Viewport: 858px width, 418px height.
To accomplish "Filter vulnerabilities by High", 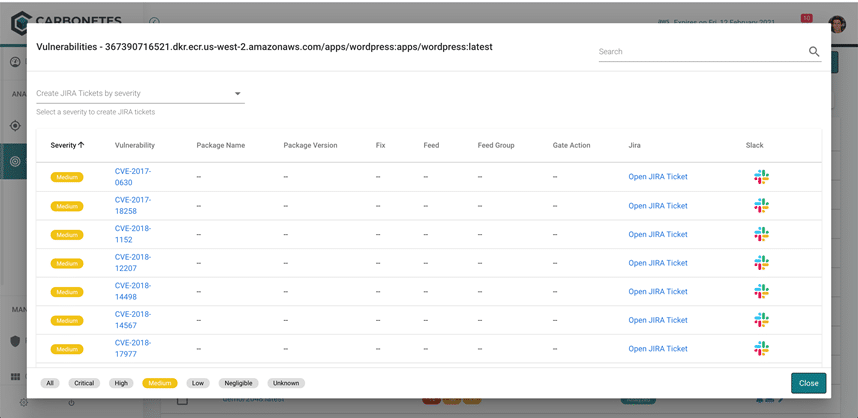I will coord(121,383).
